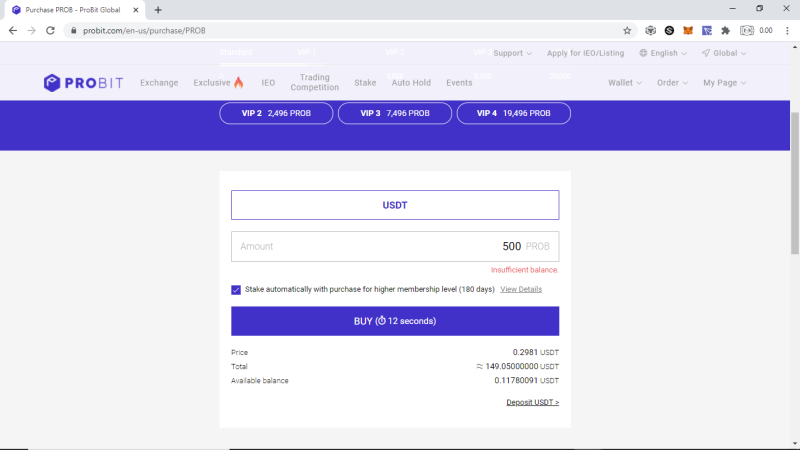800x450 pixels.
Task: Click the 0.00 extension icon
Action: (x=756, y=31)
